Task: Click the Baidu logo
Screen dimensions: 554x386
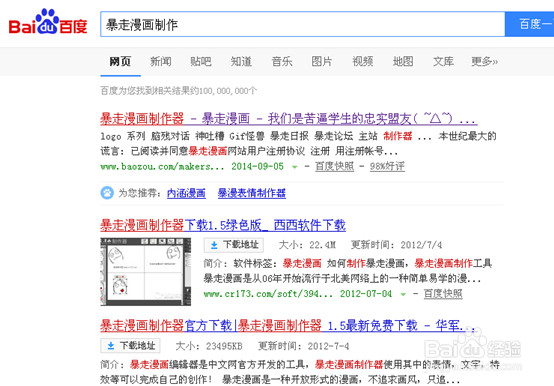Action: 48,22
